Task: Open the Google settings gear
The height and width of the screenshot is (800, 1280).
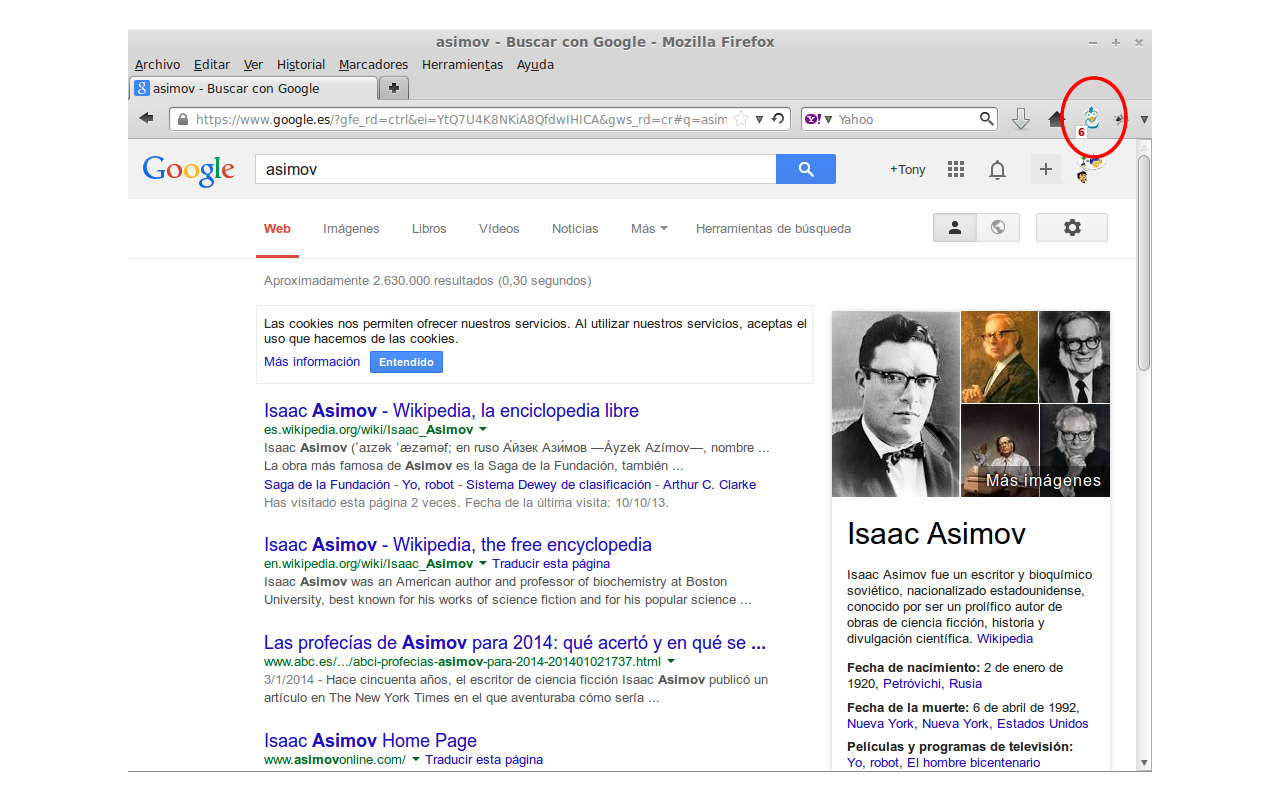Action: pos(1071,228)
